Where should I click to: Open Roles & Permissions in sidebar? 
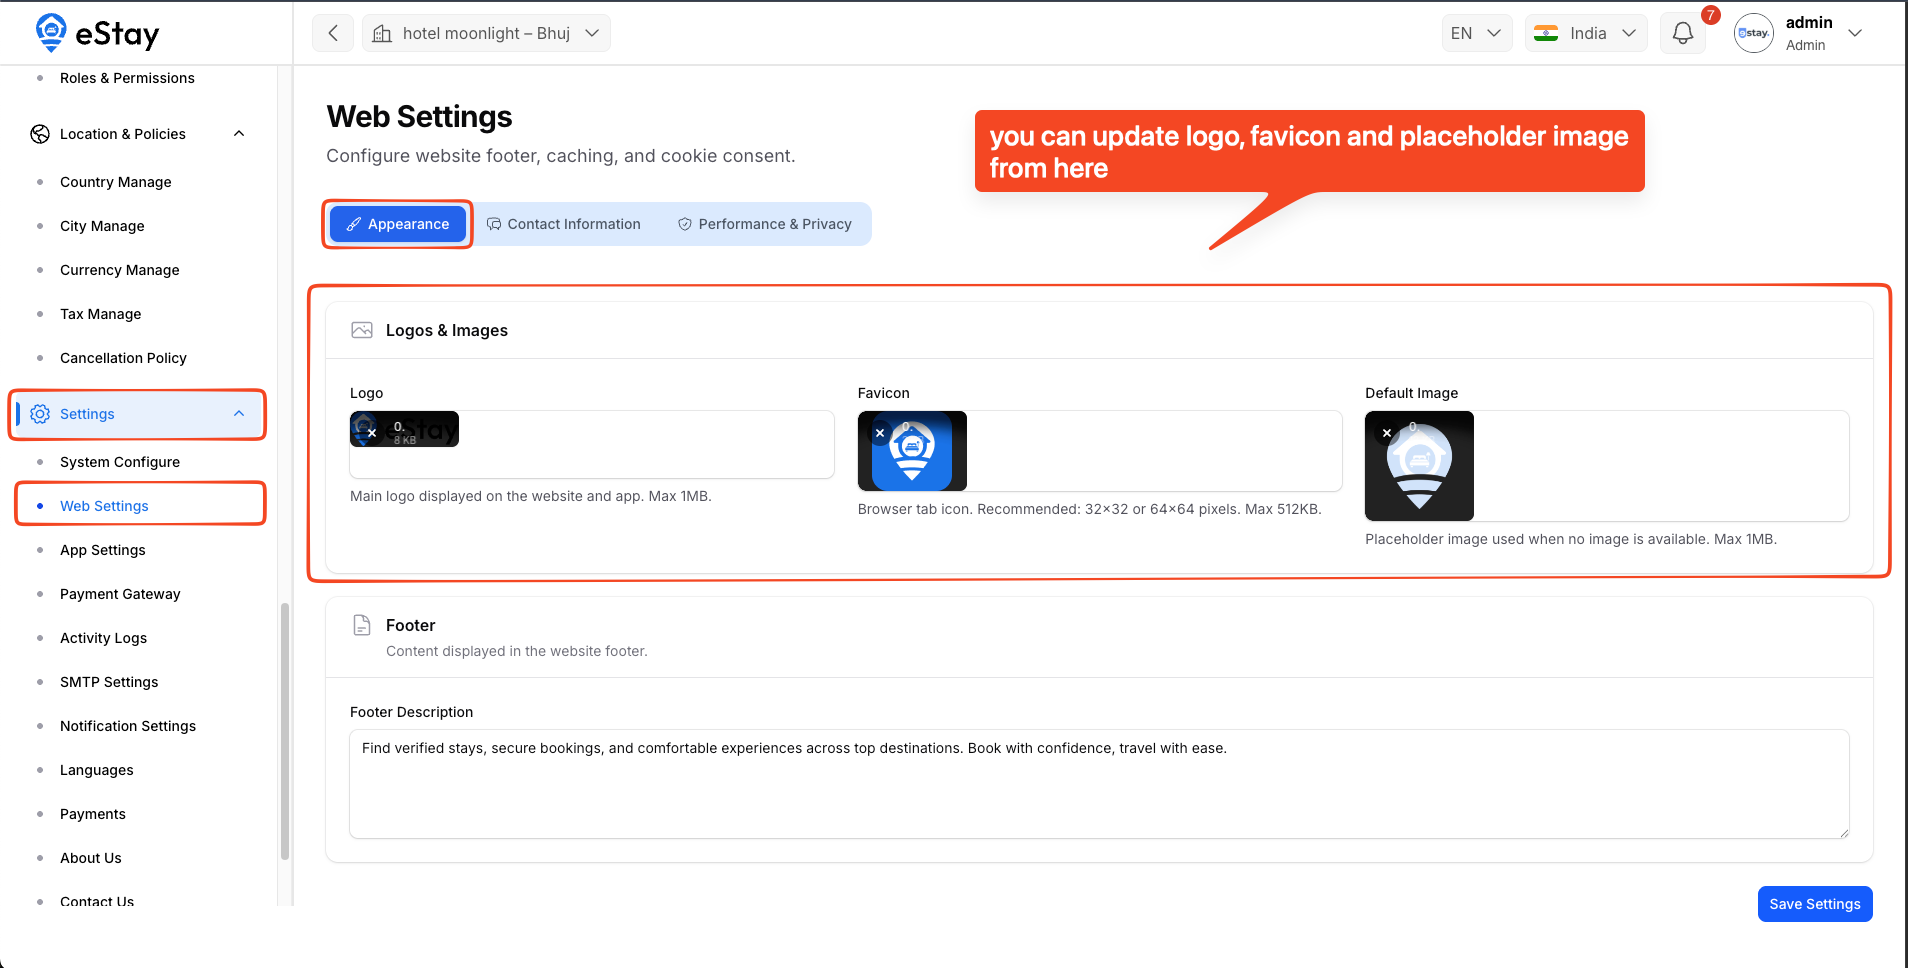click(x=127, y=78)
